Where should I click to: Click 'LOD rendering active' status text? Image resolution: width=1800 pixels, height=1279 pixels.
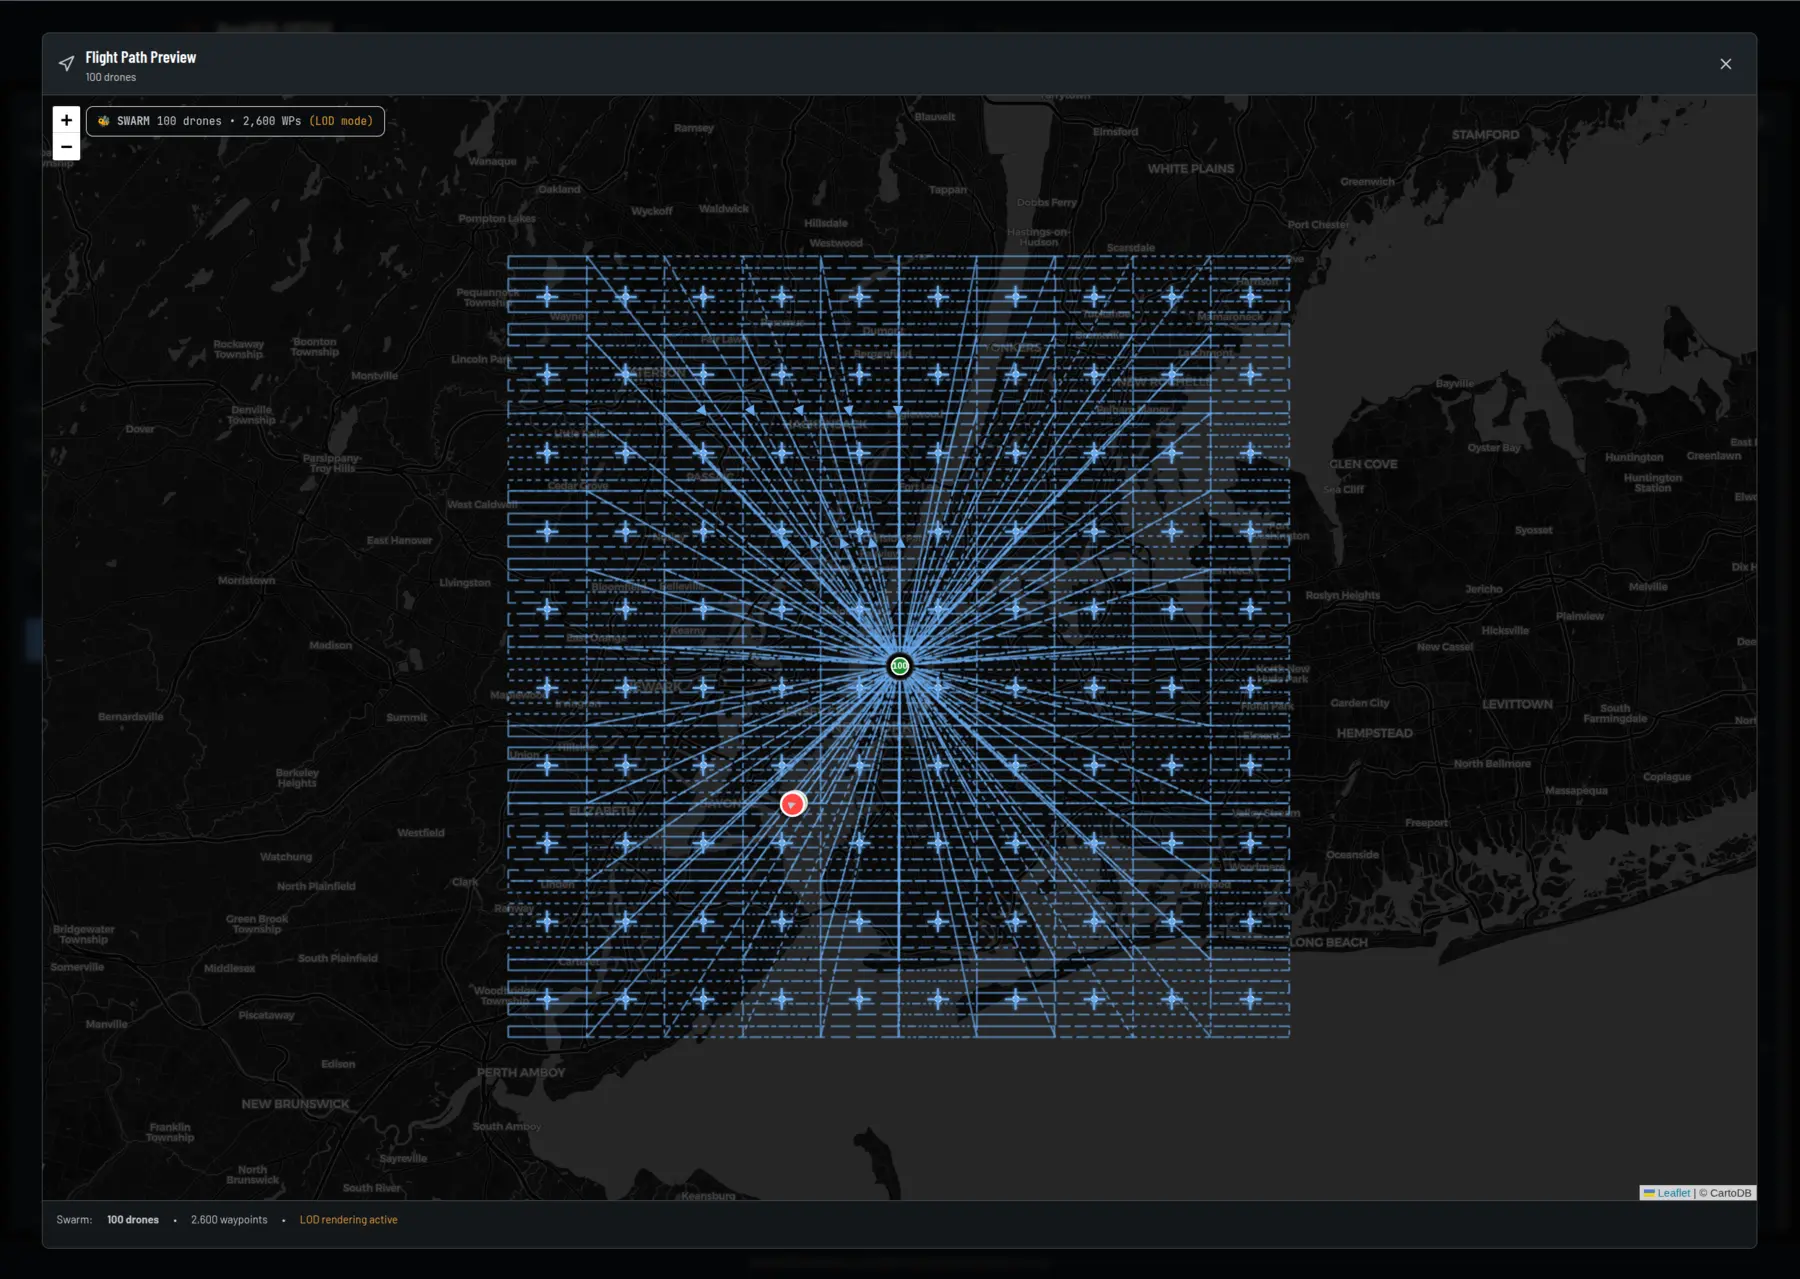click(348, 1220)
